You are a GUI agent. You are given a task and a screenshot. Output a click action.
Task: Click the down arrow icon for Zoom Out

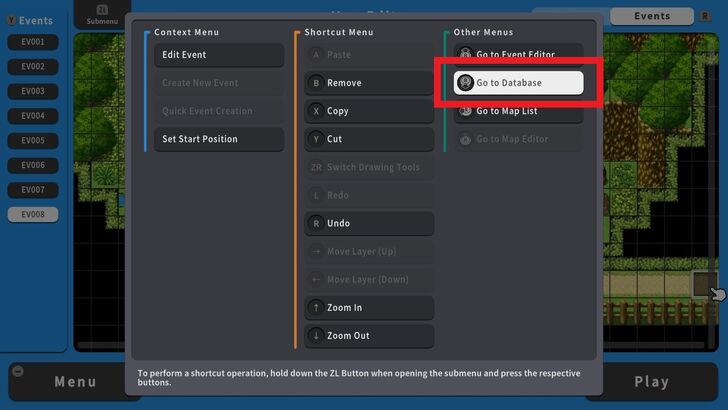(x=316, y=335)
